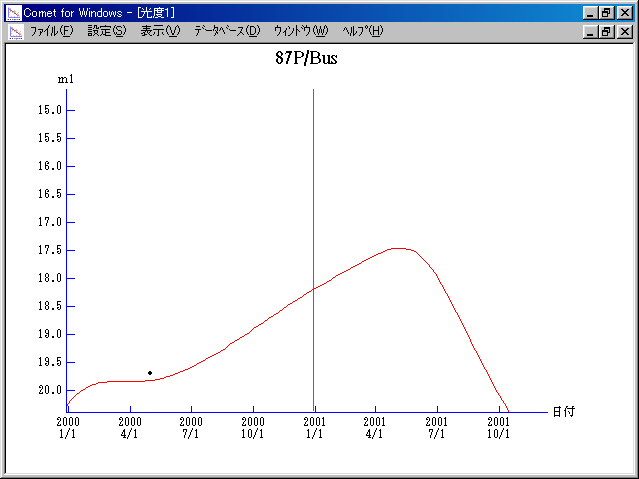Open the ウィンドウ(W) menu
This screenshot has height=479, width=639.
tap(300, 31)
